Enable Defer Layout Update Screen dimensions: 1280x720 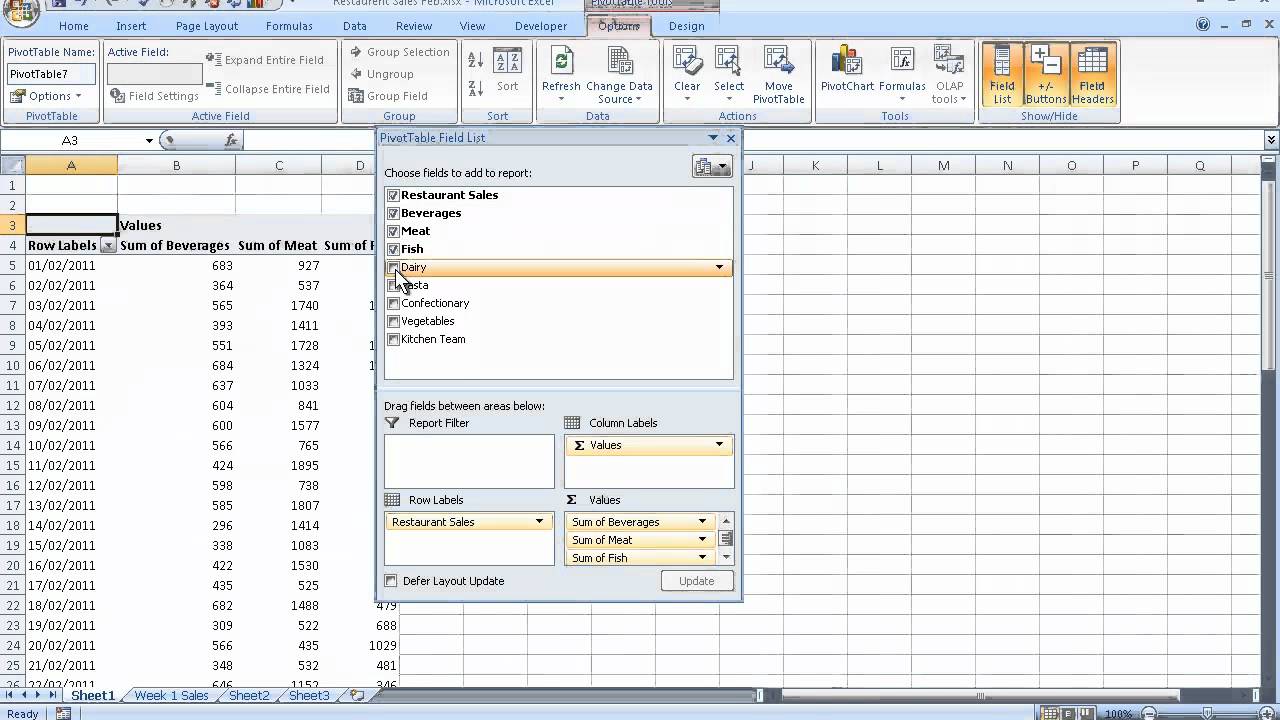coord(391,581)
